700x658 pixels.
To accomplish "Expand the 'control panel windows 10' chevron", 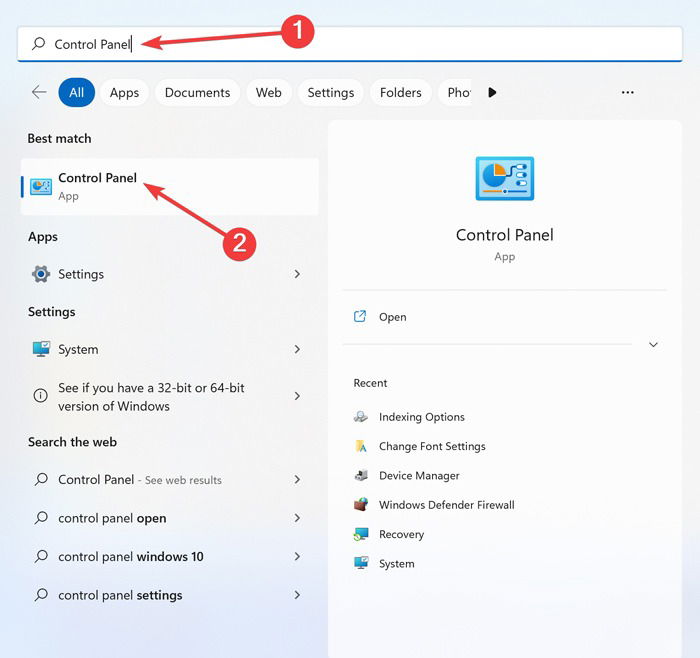I will (x=297, y=556).
